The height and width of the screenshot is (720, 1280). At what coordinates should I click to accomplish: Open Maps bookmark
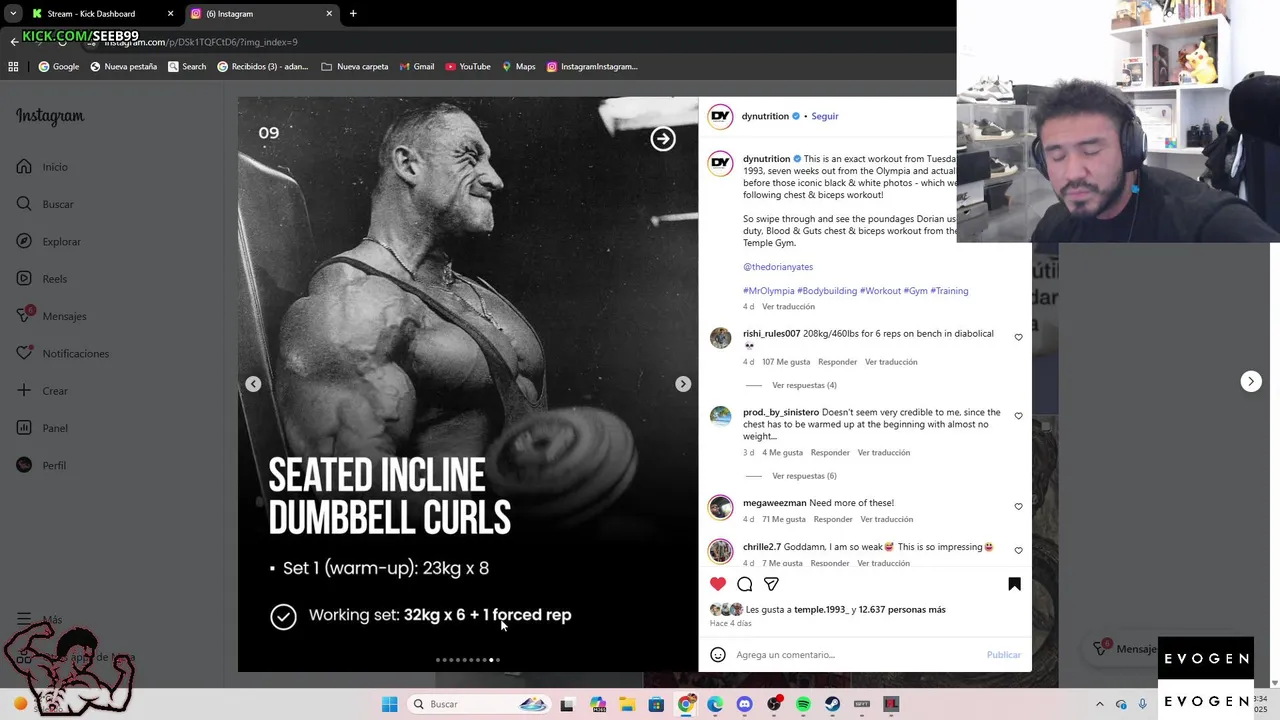[518, 67]
